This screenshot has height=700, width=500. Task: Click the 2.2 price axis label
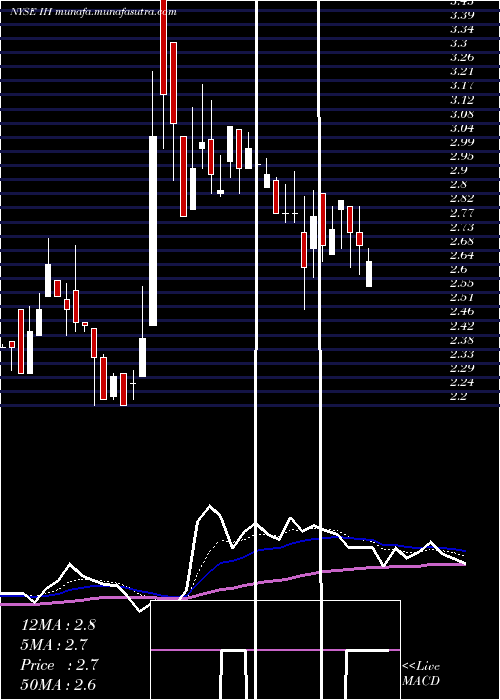tap(459, 396)
